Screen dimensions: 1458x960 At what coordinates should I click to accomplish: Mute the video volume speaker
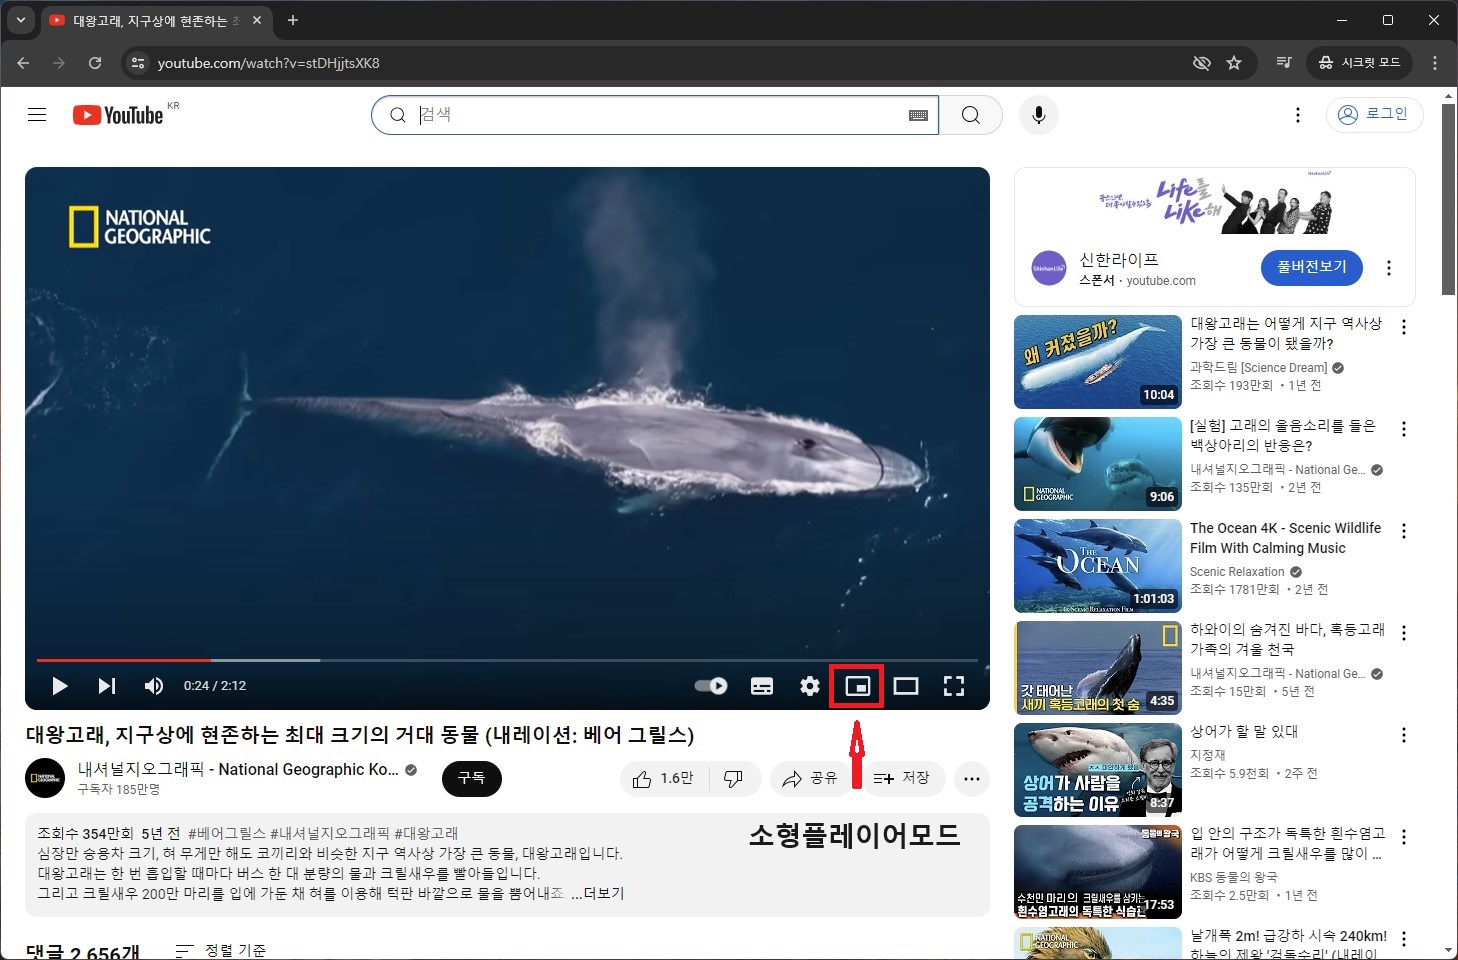pyautogui.click(x=154, y=686)
